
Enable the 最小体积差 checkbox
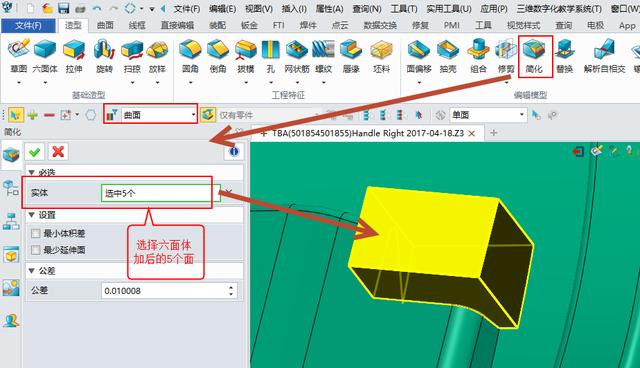pyautogui.click(x=36, y=233)
